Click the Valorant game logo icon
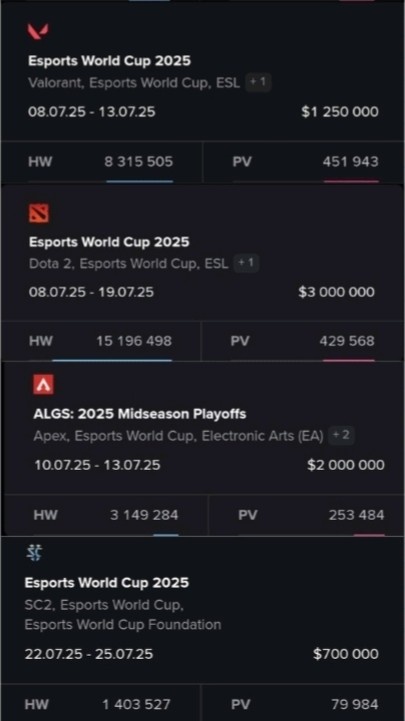 [x=38, y=32]
